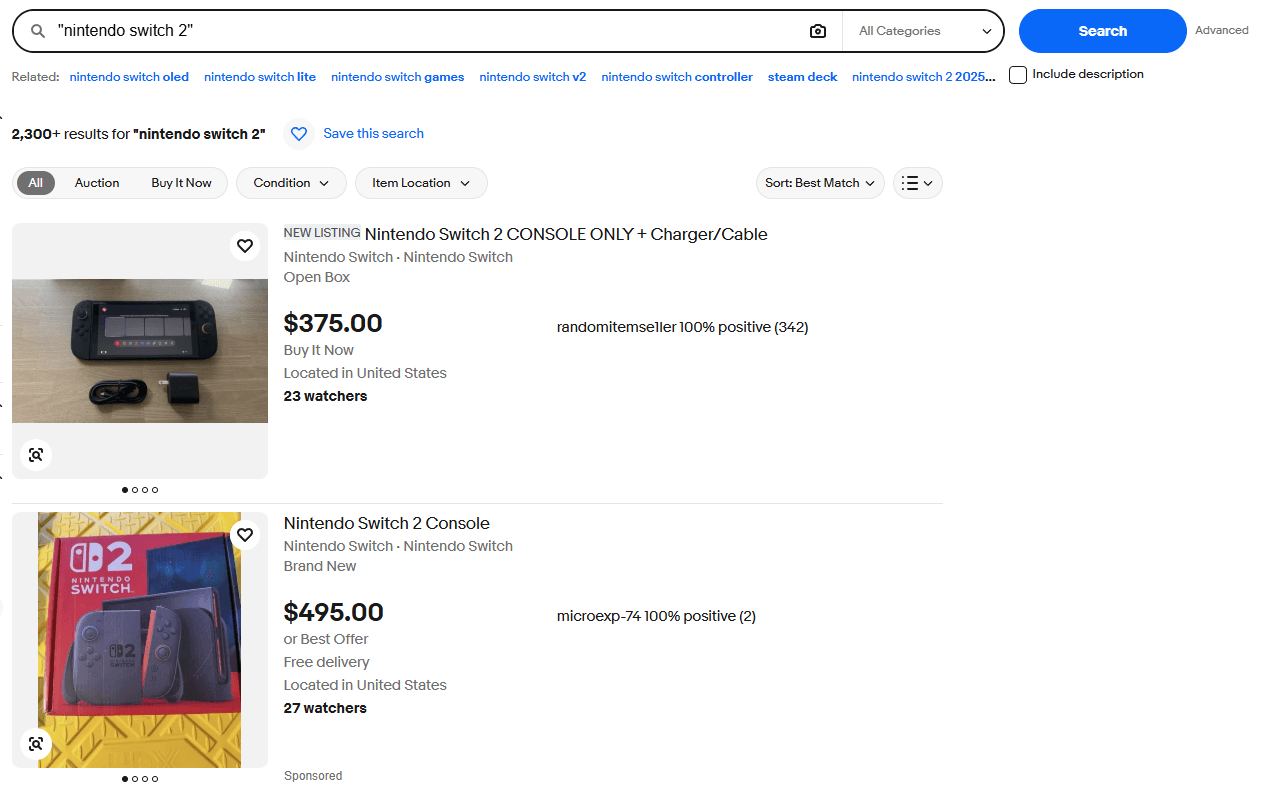The image size is (1263, 789).
Task: Click Open Box condition text
Action: pyautogui.click(x=317, y=278)
